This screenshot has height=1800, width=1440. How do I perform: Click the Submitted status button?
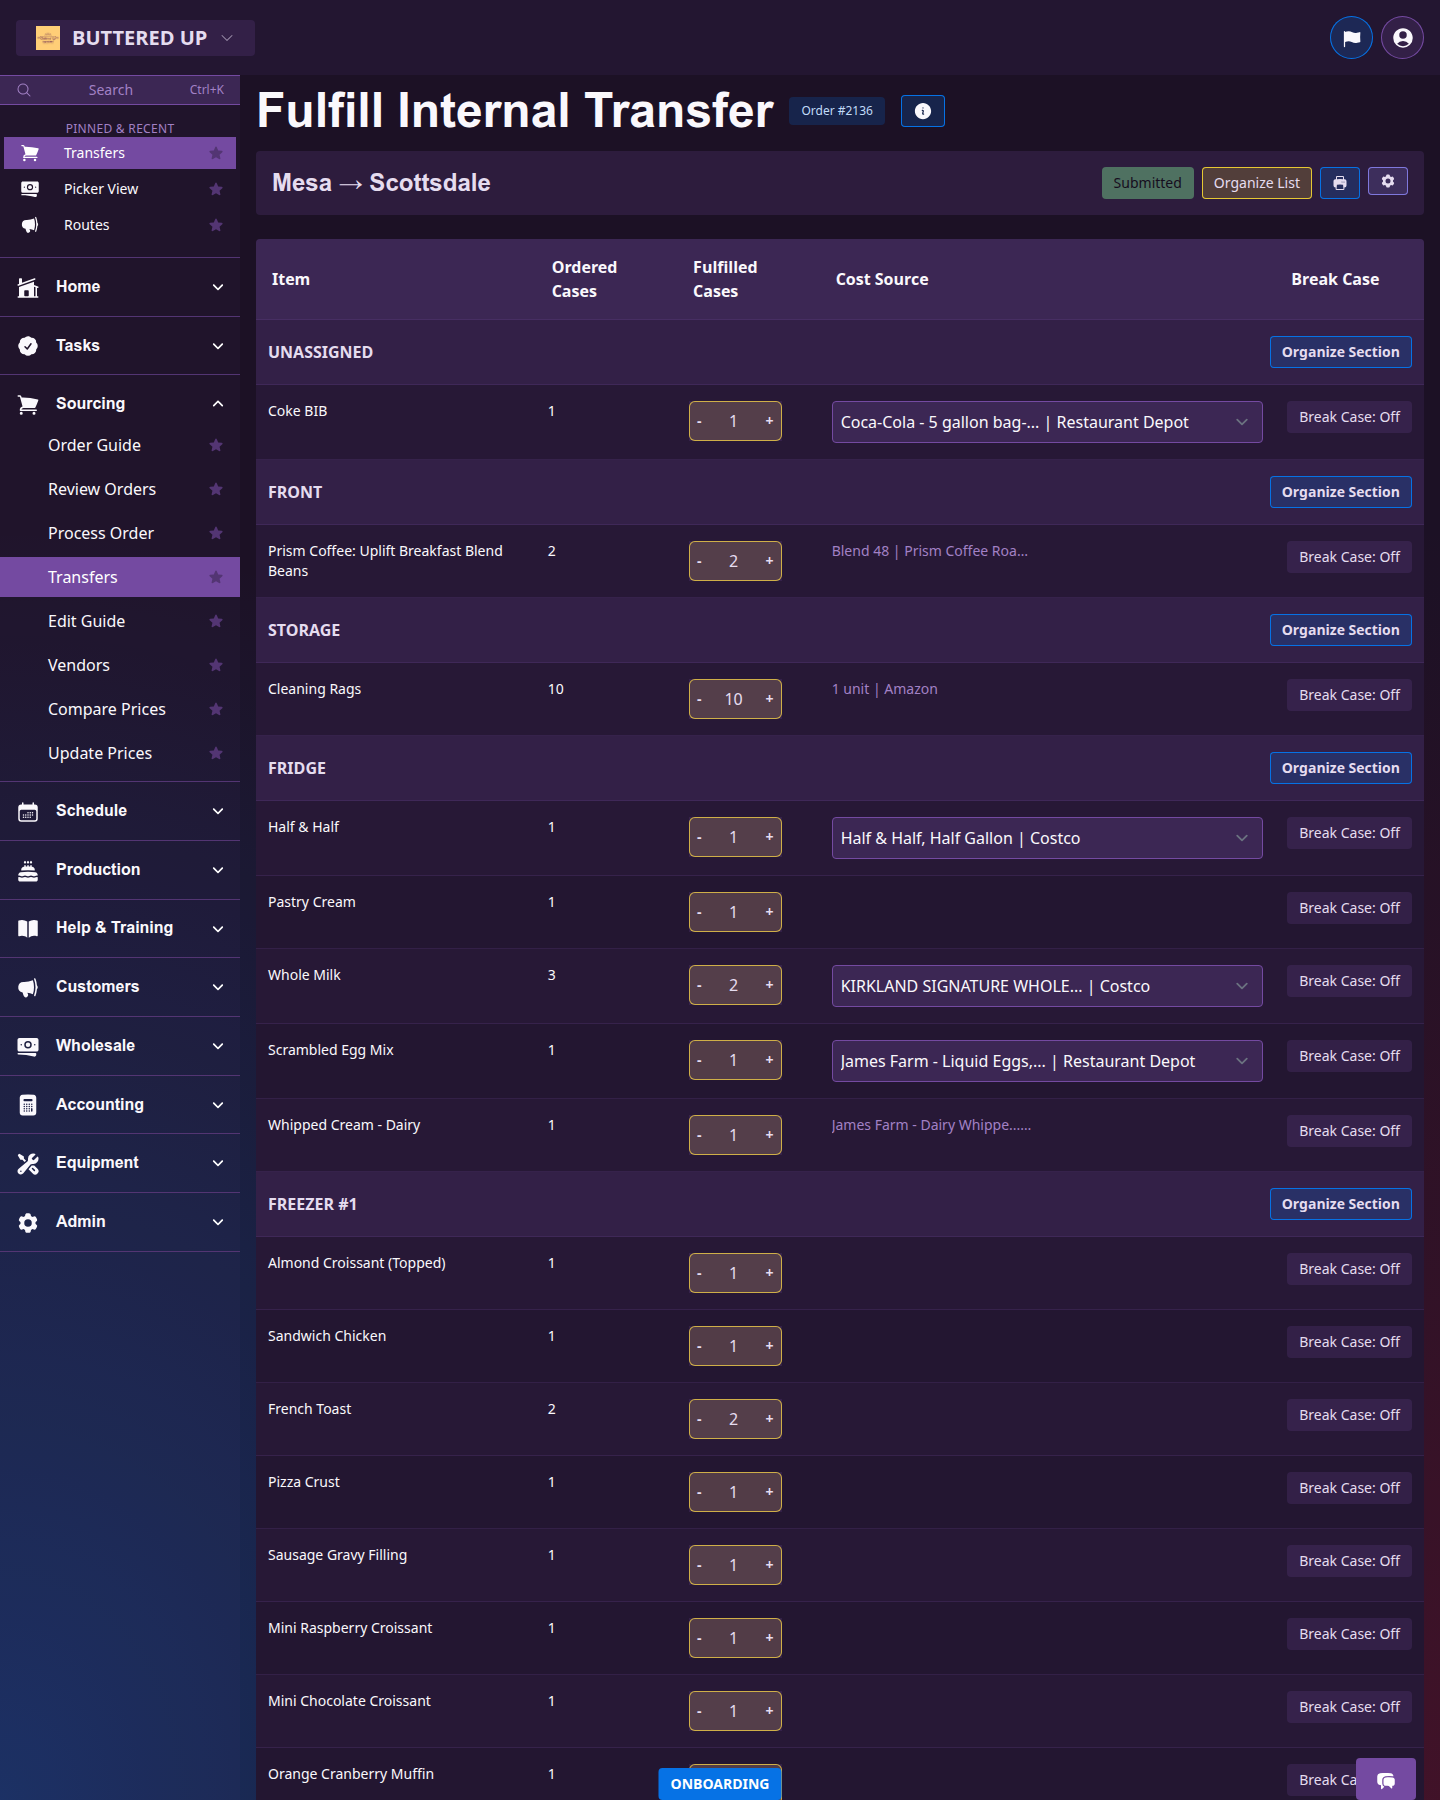[x=1147, y=183]
